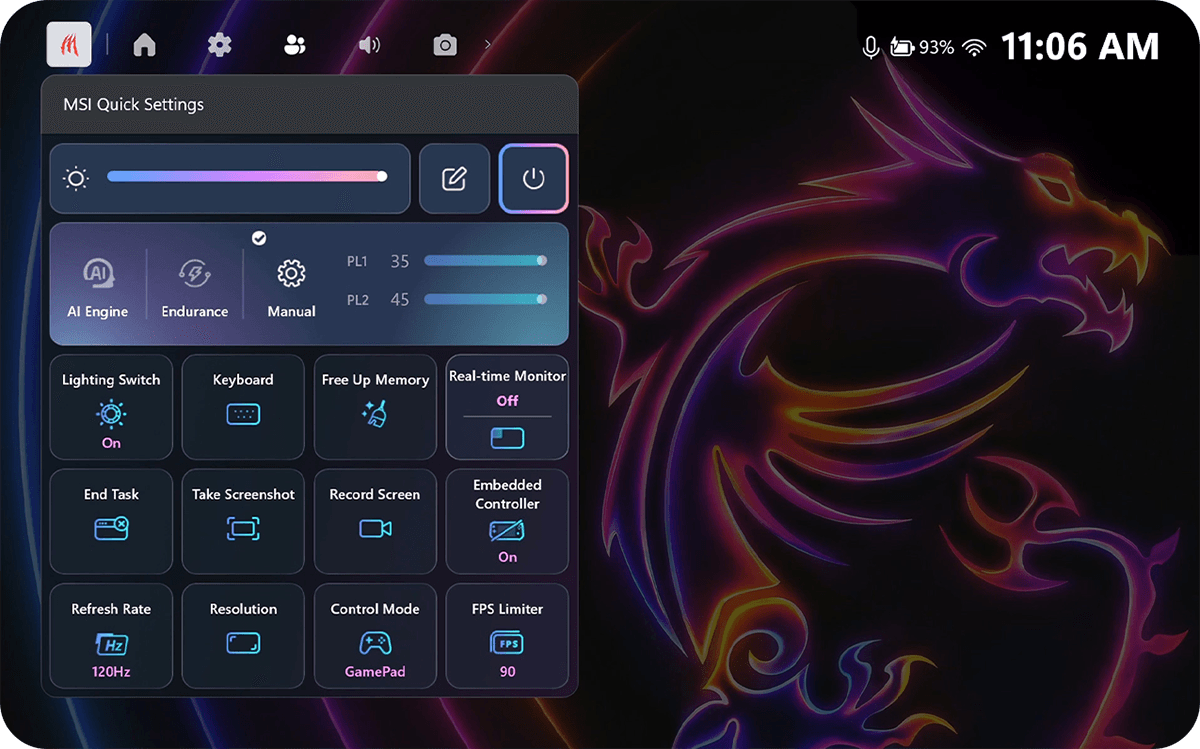
Task: Select Endurance performance mode
Action: [195, 288]
